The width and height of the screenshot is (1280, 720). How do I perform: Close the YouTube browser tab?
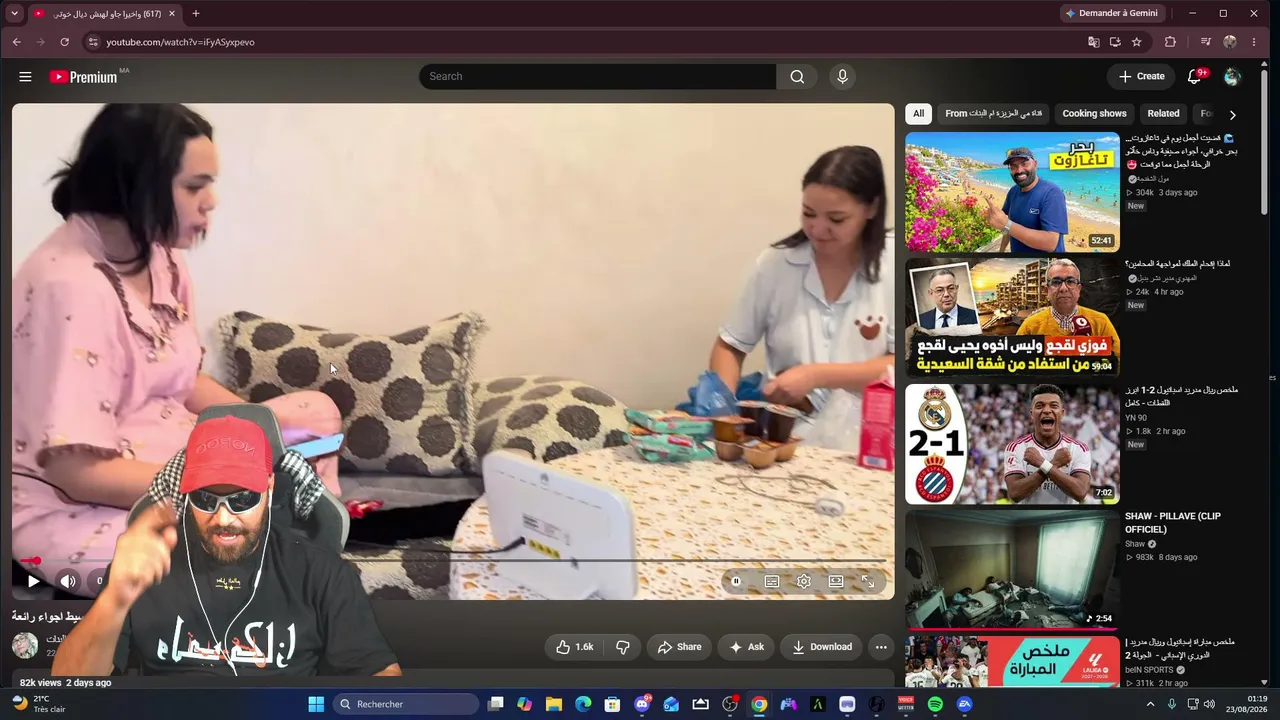point(172,14)
